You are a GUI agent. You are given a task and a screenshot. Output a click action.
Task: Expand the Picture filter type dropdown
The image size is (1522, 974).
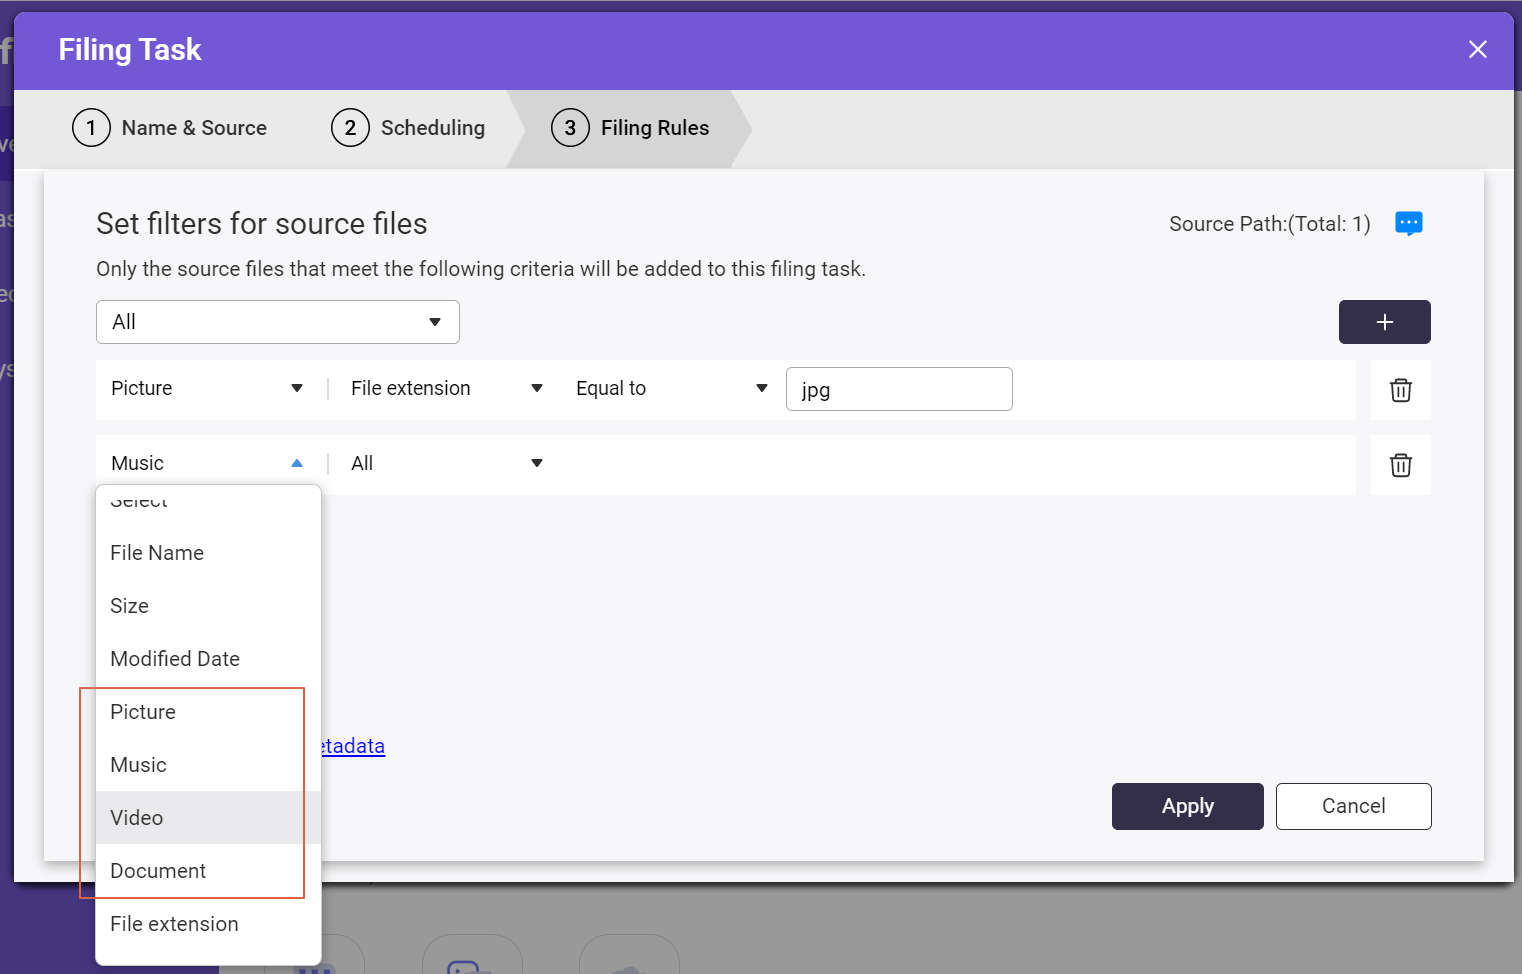207,388
